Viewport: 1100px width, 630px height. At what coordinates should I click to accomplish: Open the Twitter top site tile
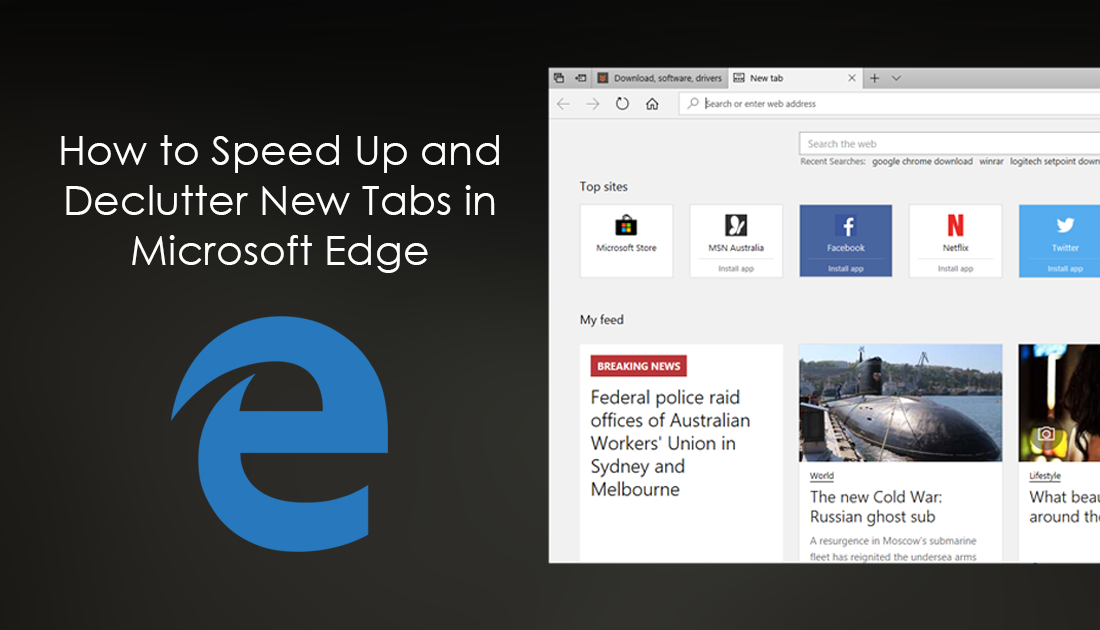click(1059, 241)
